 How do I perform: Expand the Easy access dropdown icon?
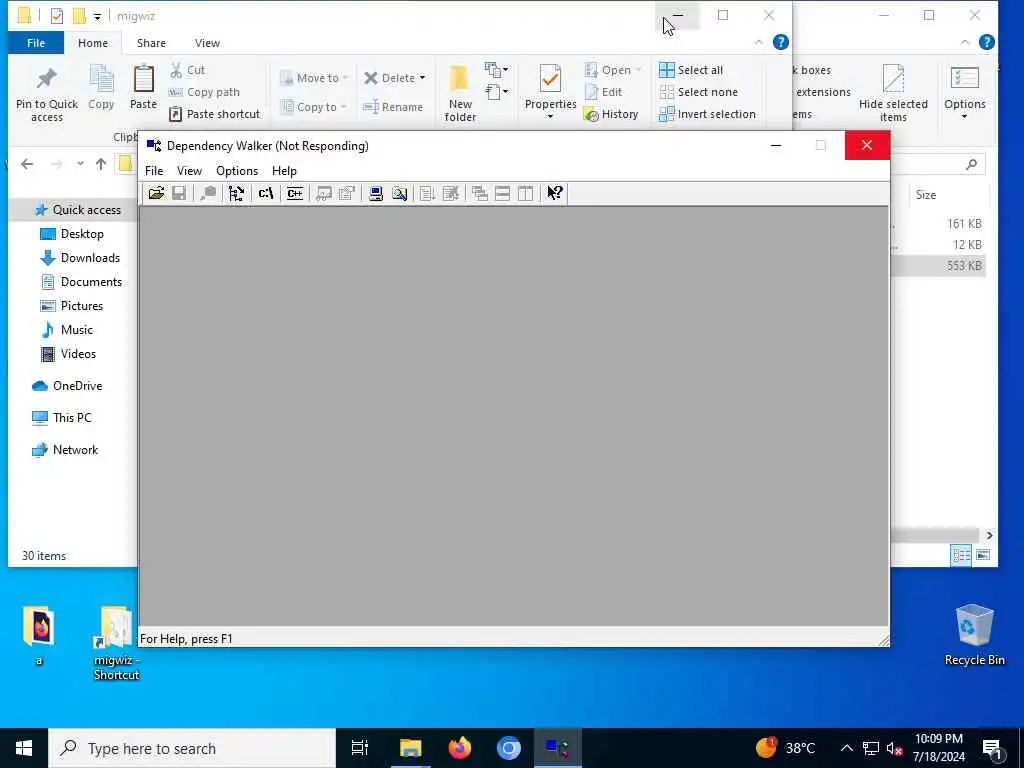[x=496, y=91]
